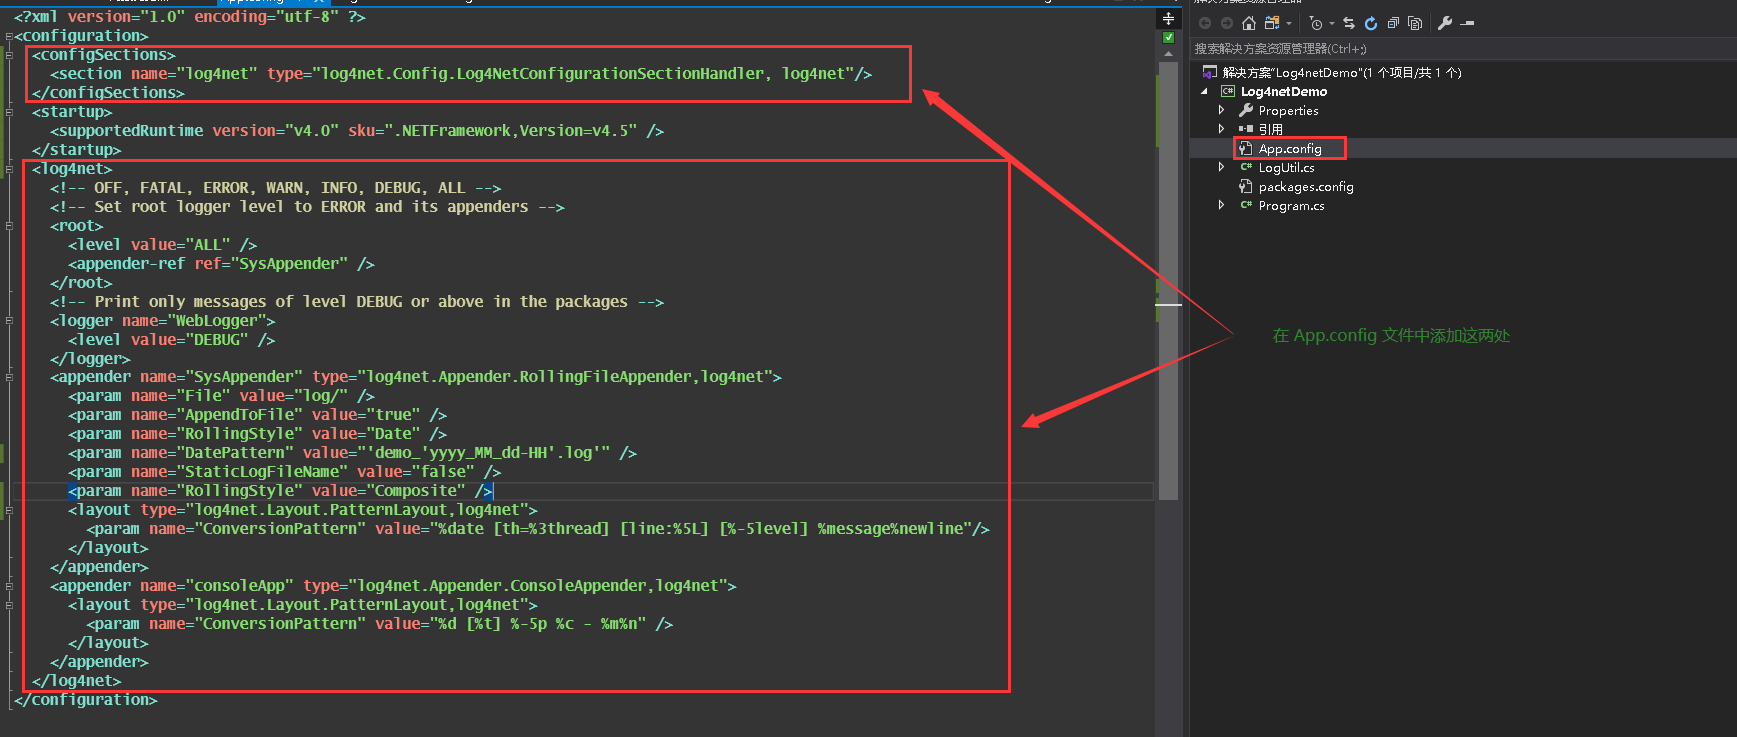Click the Refresh icon in Solution Explorer toolbar
The image size is (1737, 737).
point(1370,23)
